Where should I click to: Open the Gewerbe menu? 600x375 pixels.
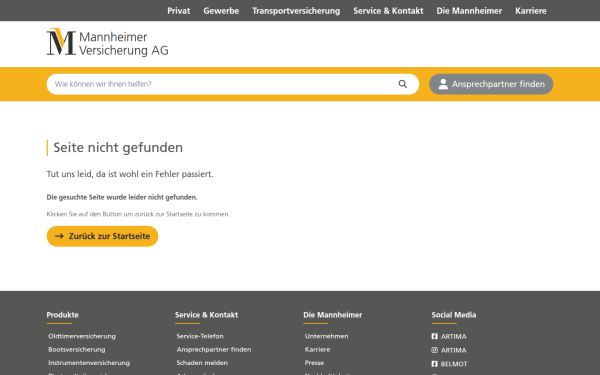(221, 11)
